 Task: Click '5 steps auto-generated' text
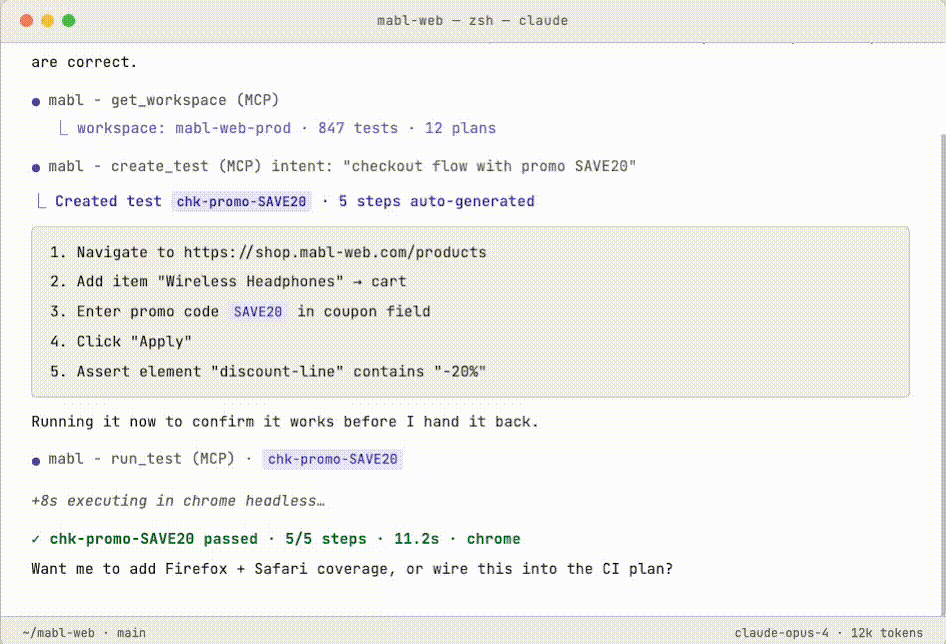click(437, 202)
